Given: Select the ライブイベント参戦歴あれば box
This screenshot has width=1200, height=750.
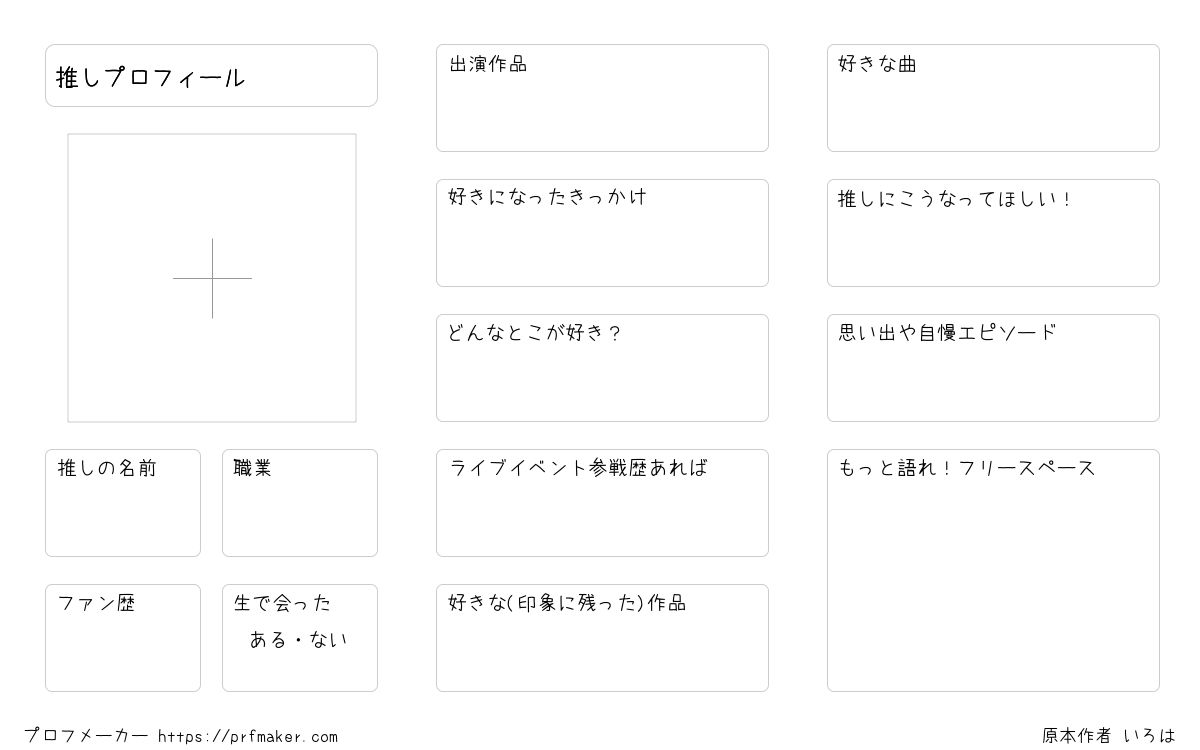Looking at the screenshot, I should (602, 503).
